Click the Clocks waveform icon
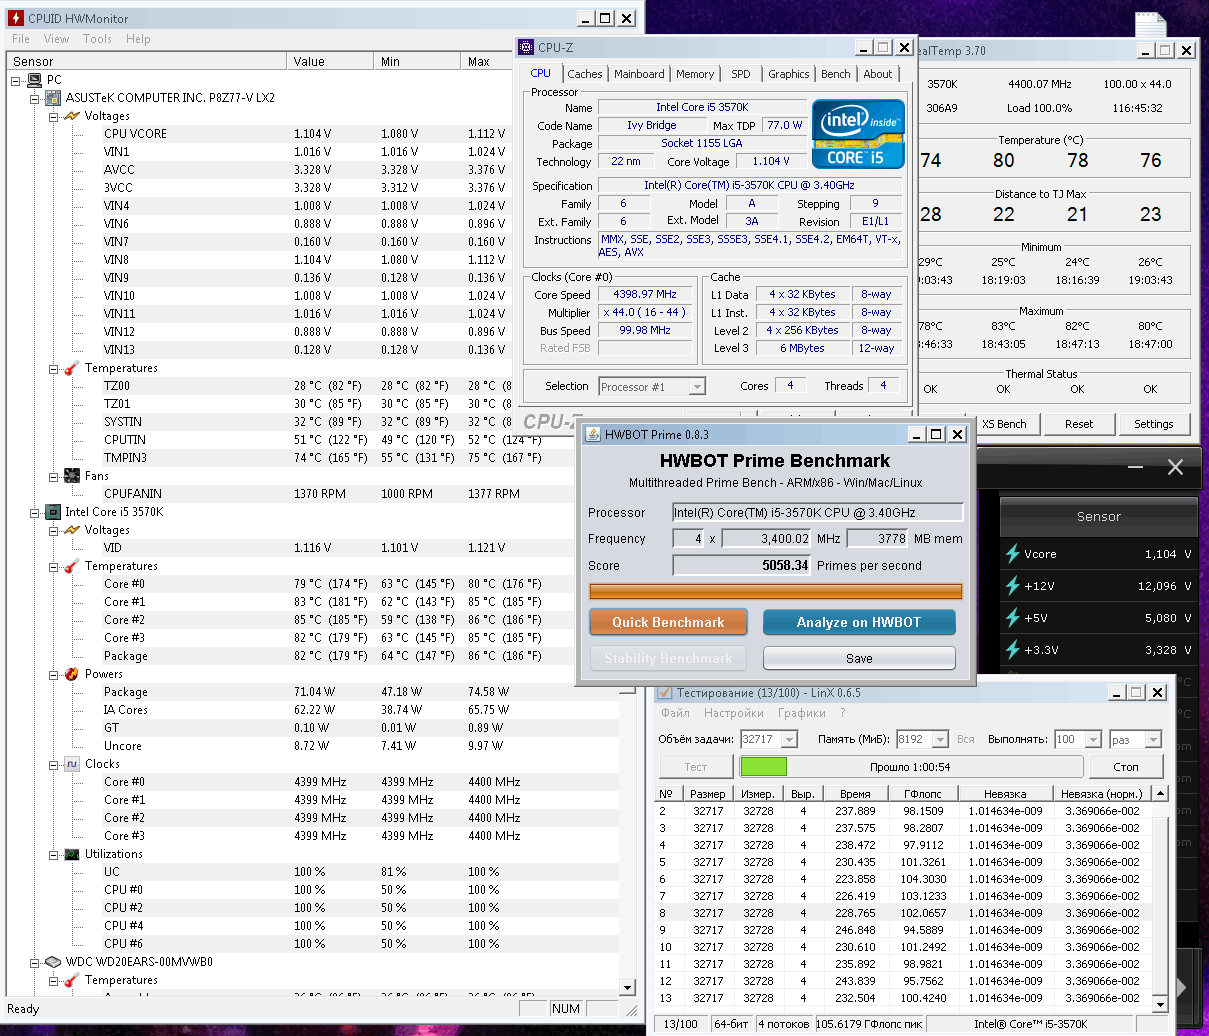The width and height of the screenshot is (1209, 1036). (x=72, y=764)
